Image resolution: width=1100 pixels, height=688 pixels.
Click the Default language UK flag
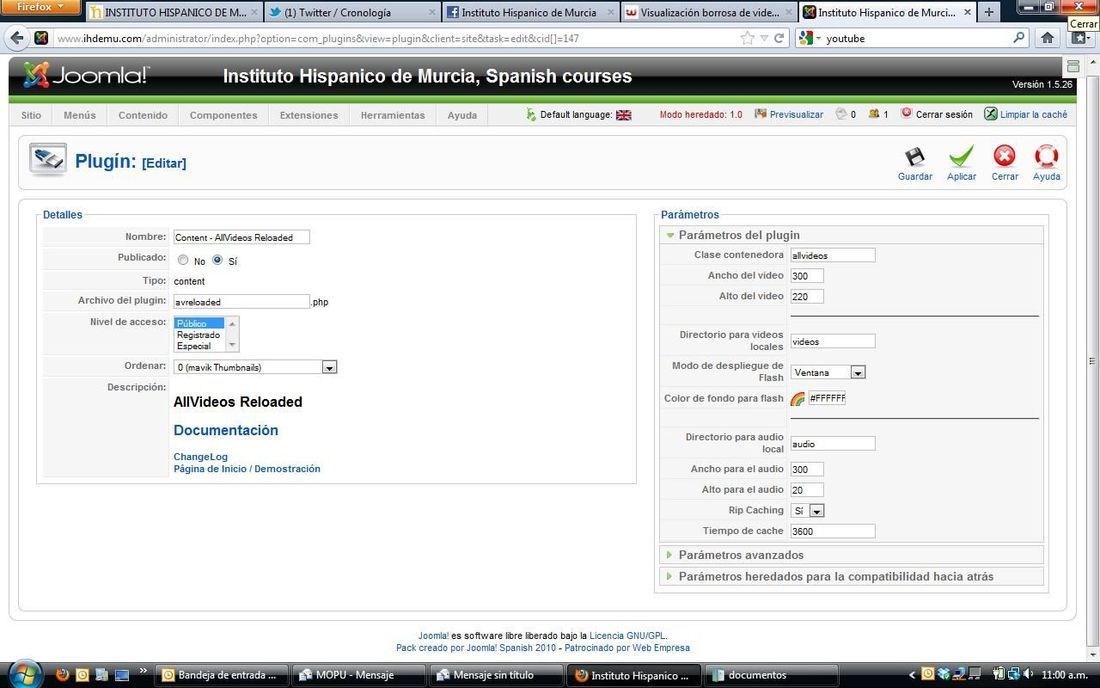624,115
